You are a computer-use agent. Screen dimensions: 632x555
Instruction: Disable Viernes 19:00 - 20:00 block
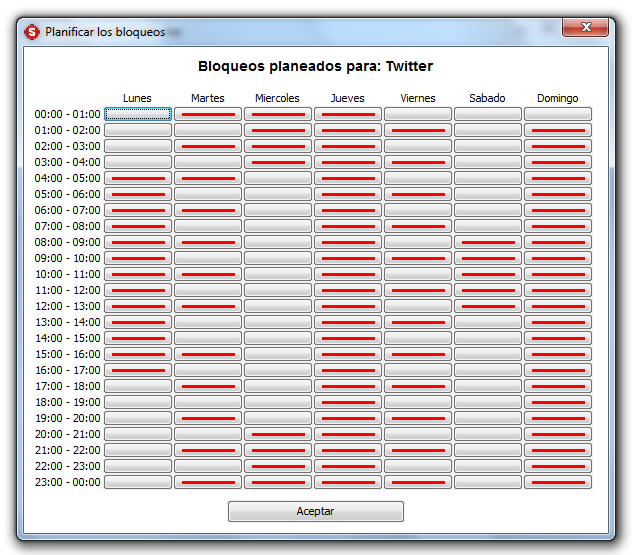point(418,418)
